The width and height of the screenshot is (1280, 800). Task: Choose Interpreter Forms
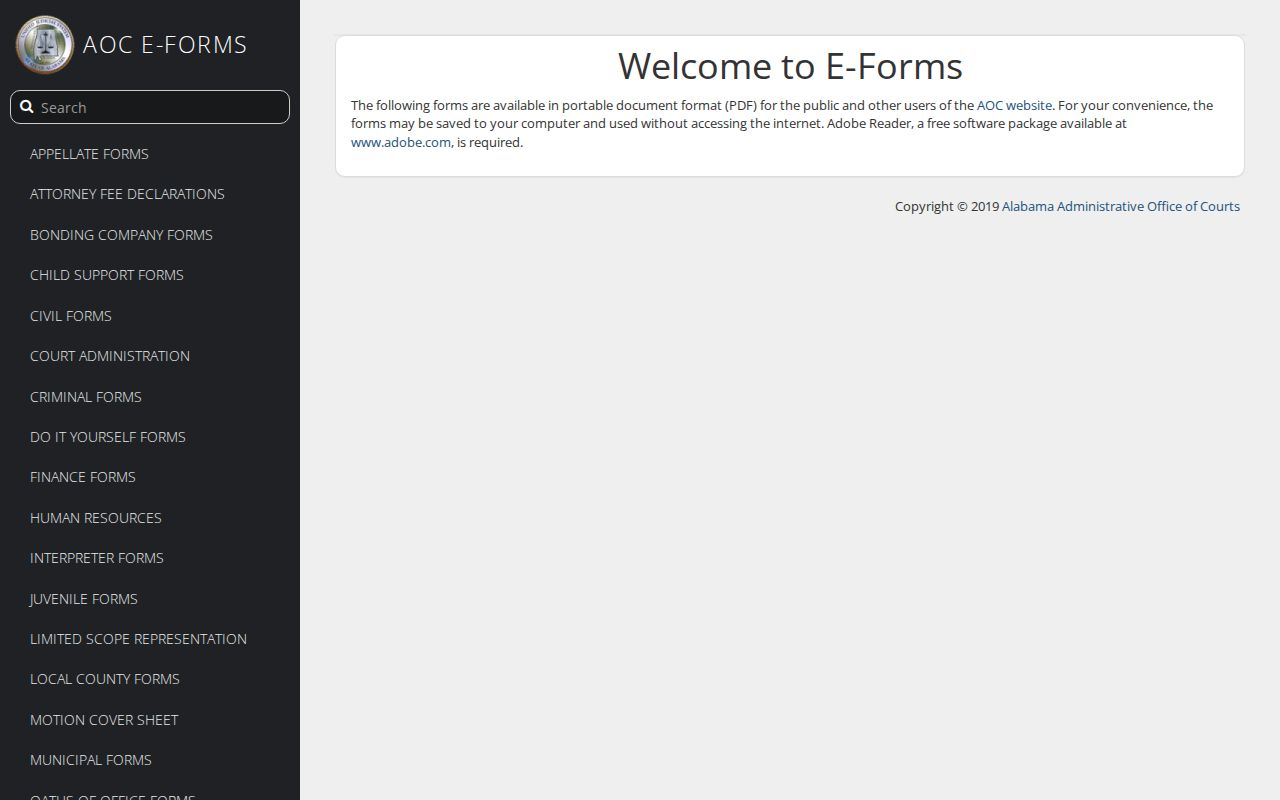pyautogui.click(x=97, y=558)
